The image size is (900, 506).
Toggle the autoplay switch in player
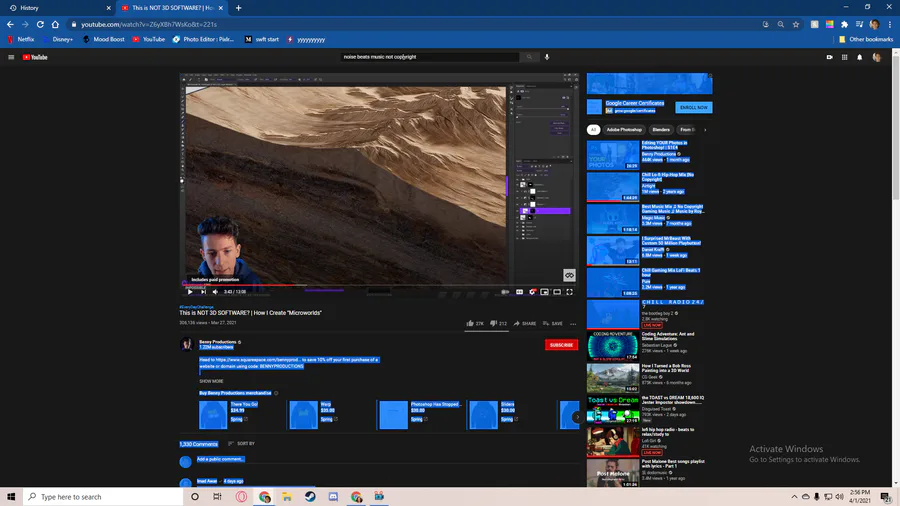(x=506, y=292)
